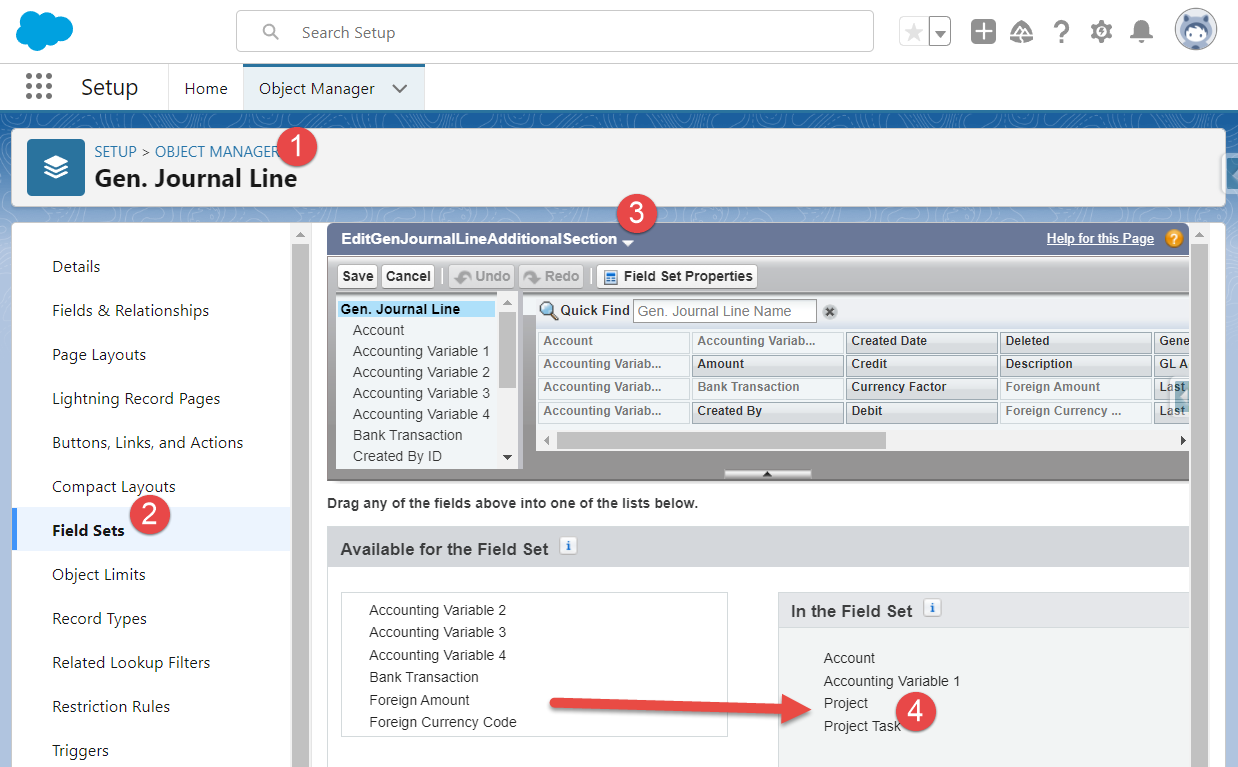The width and height of the screenshot is (1238, 767).
Task: Click the object tree list scrollbar down arrow
Action: (507, 457)
